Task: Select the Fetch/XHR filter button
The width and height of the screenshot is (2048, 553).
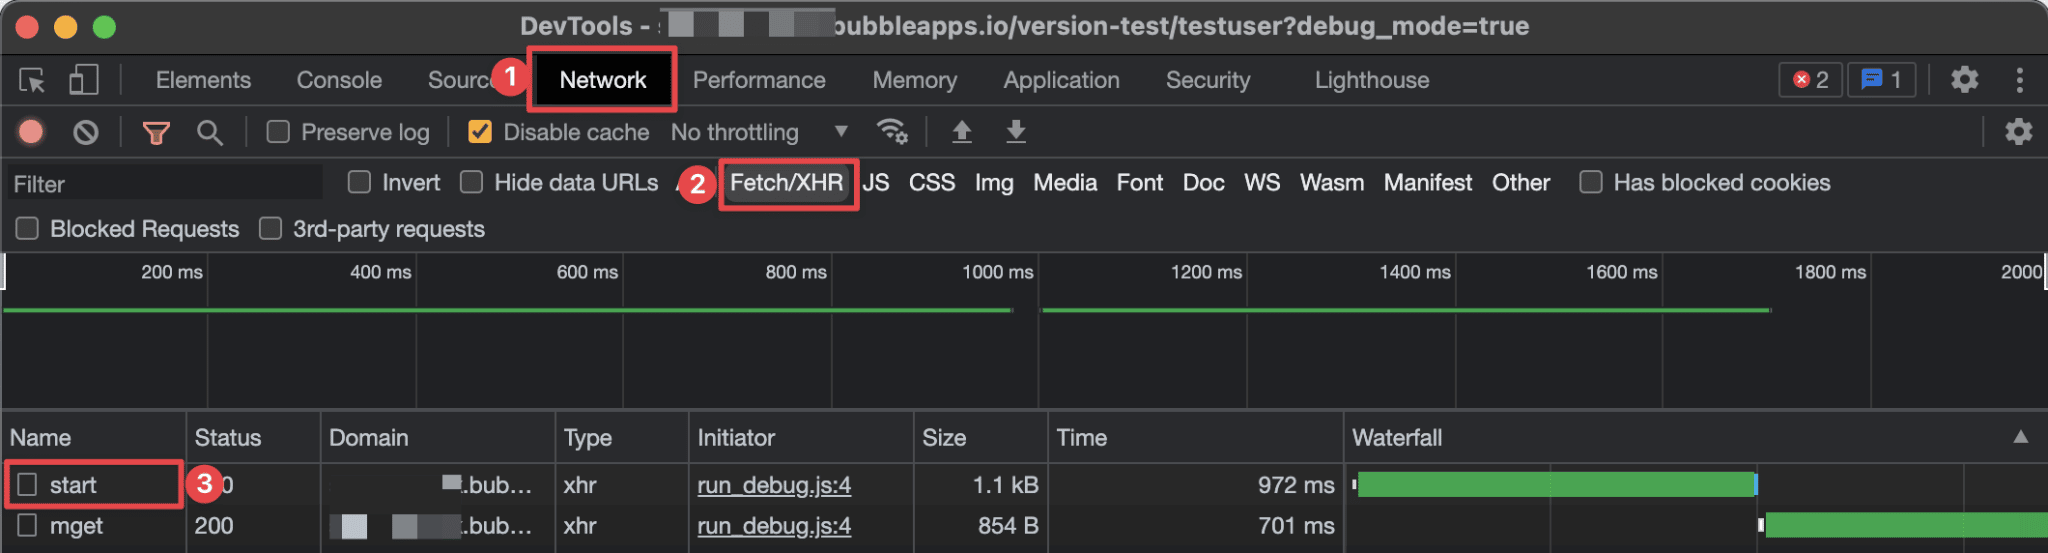Action: click(786, 183)
